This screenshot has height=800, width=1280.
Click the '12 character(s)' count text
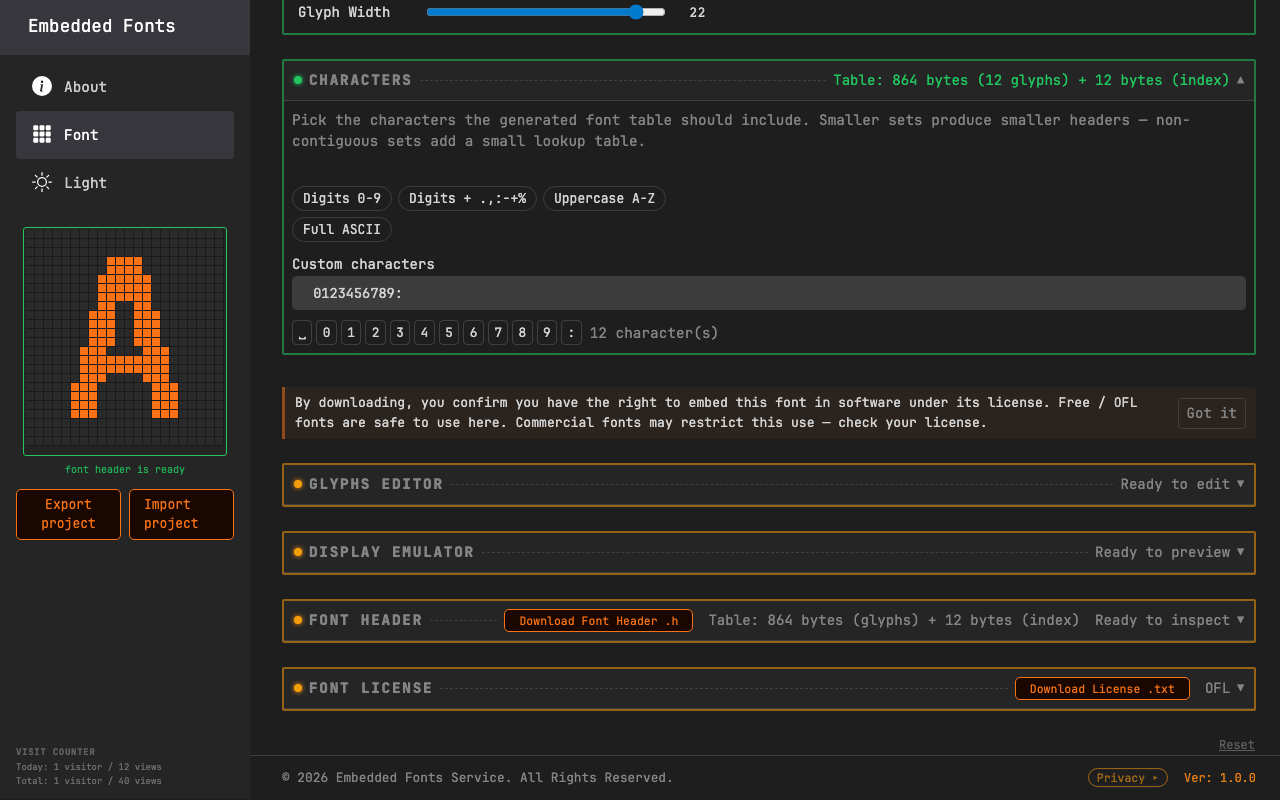click(654, 333)
